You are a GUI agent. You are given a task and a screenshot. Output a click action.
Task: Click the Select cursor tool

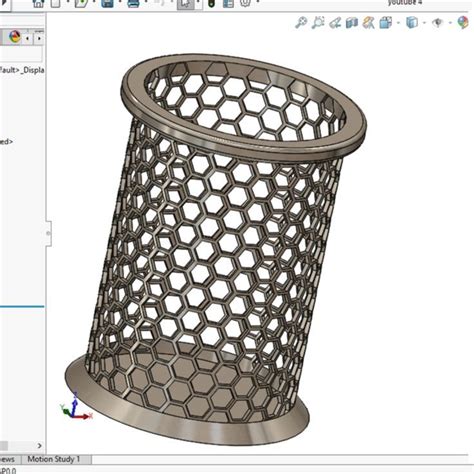point(185,4)
